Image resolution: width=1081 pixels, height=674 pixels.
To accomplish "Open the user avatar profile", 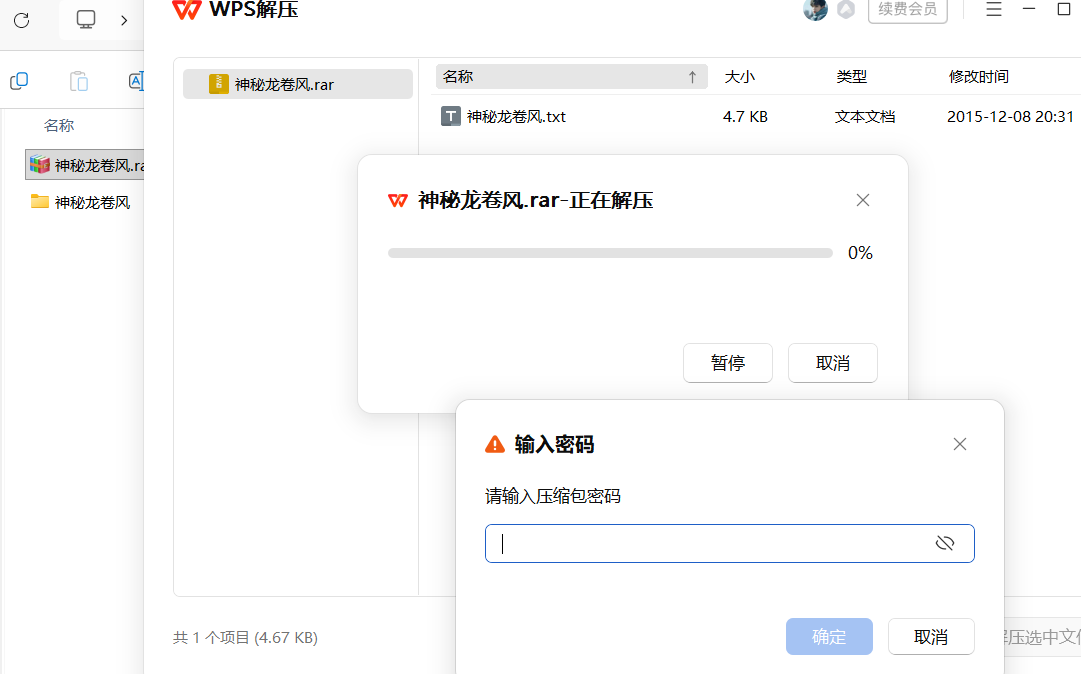I will (815, 10).
